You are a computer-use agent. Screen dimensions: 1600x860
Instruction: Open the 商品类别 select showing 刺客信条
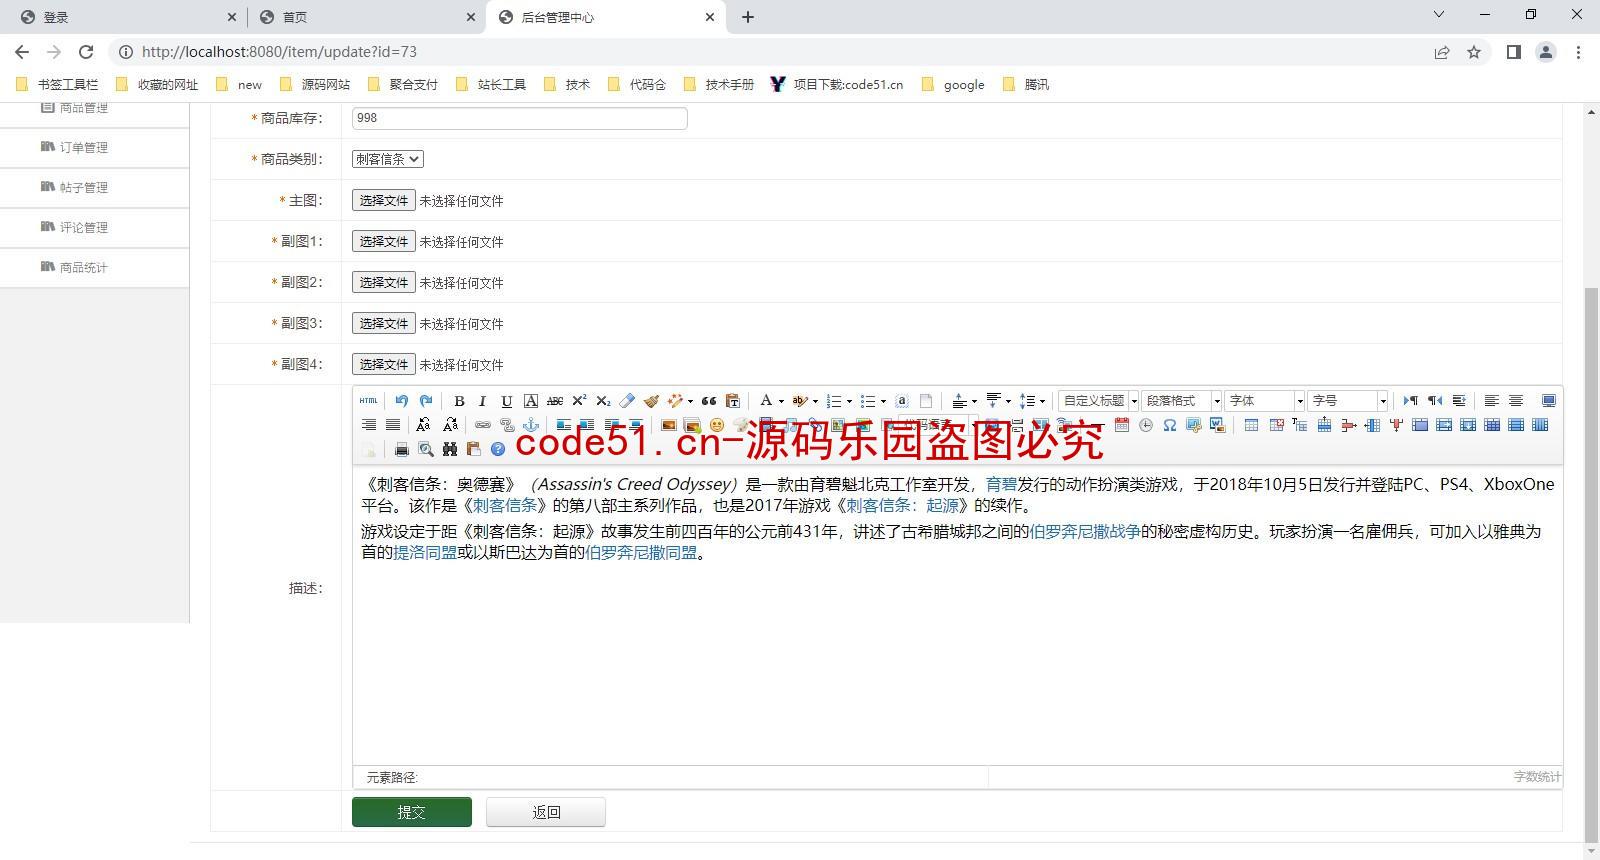(388, 159)
